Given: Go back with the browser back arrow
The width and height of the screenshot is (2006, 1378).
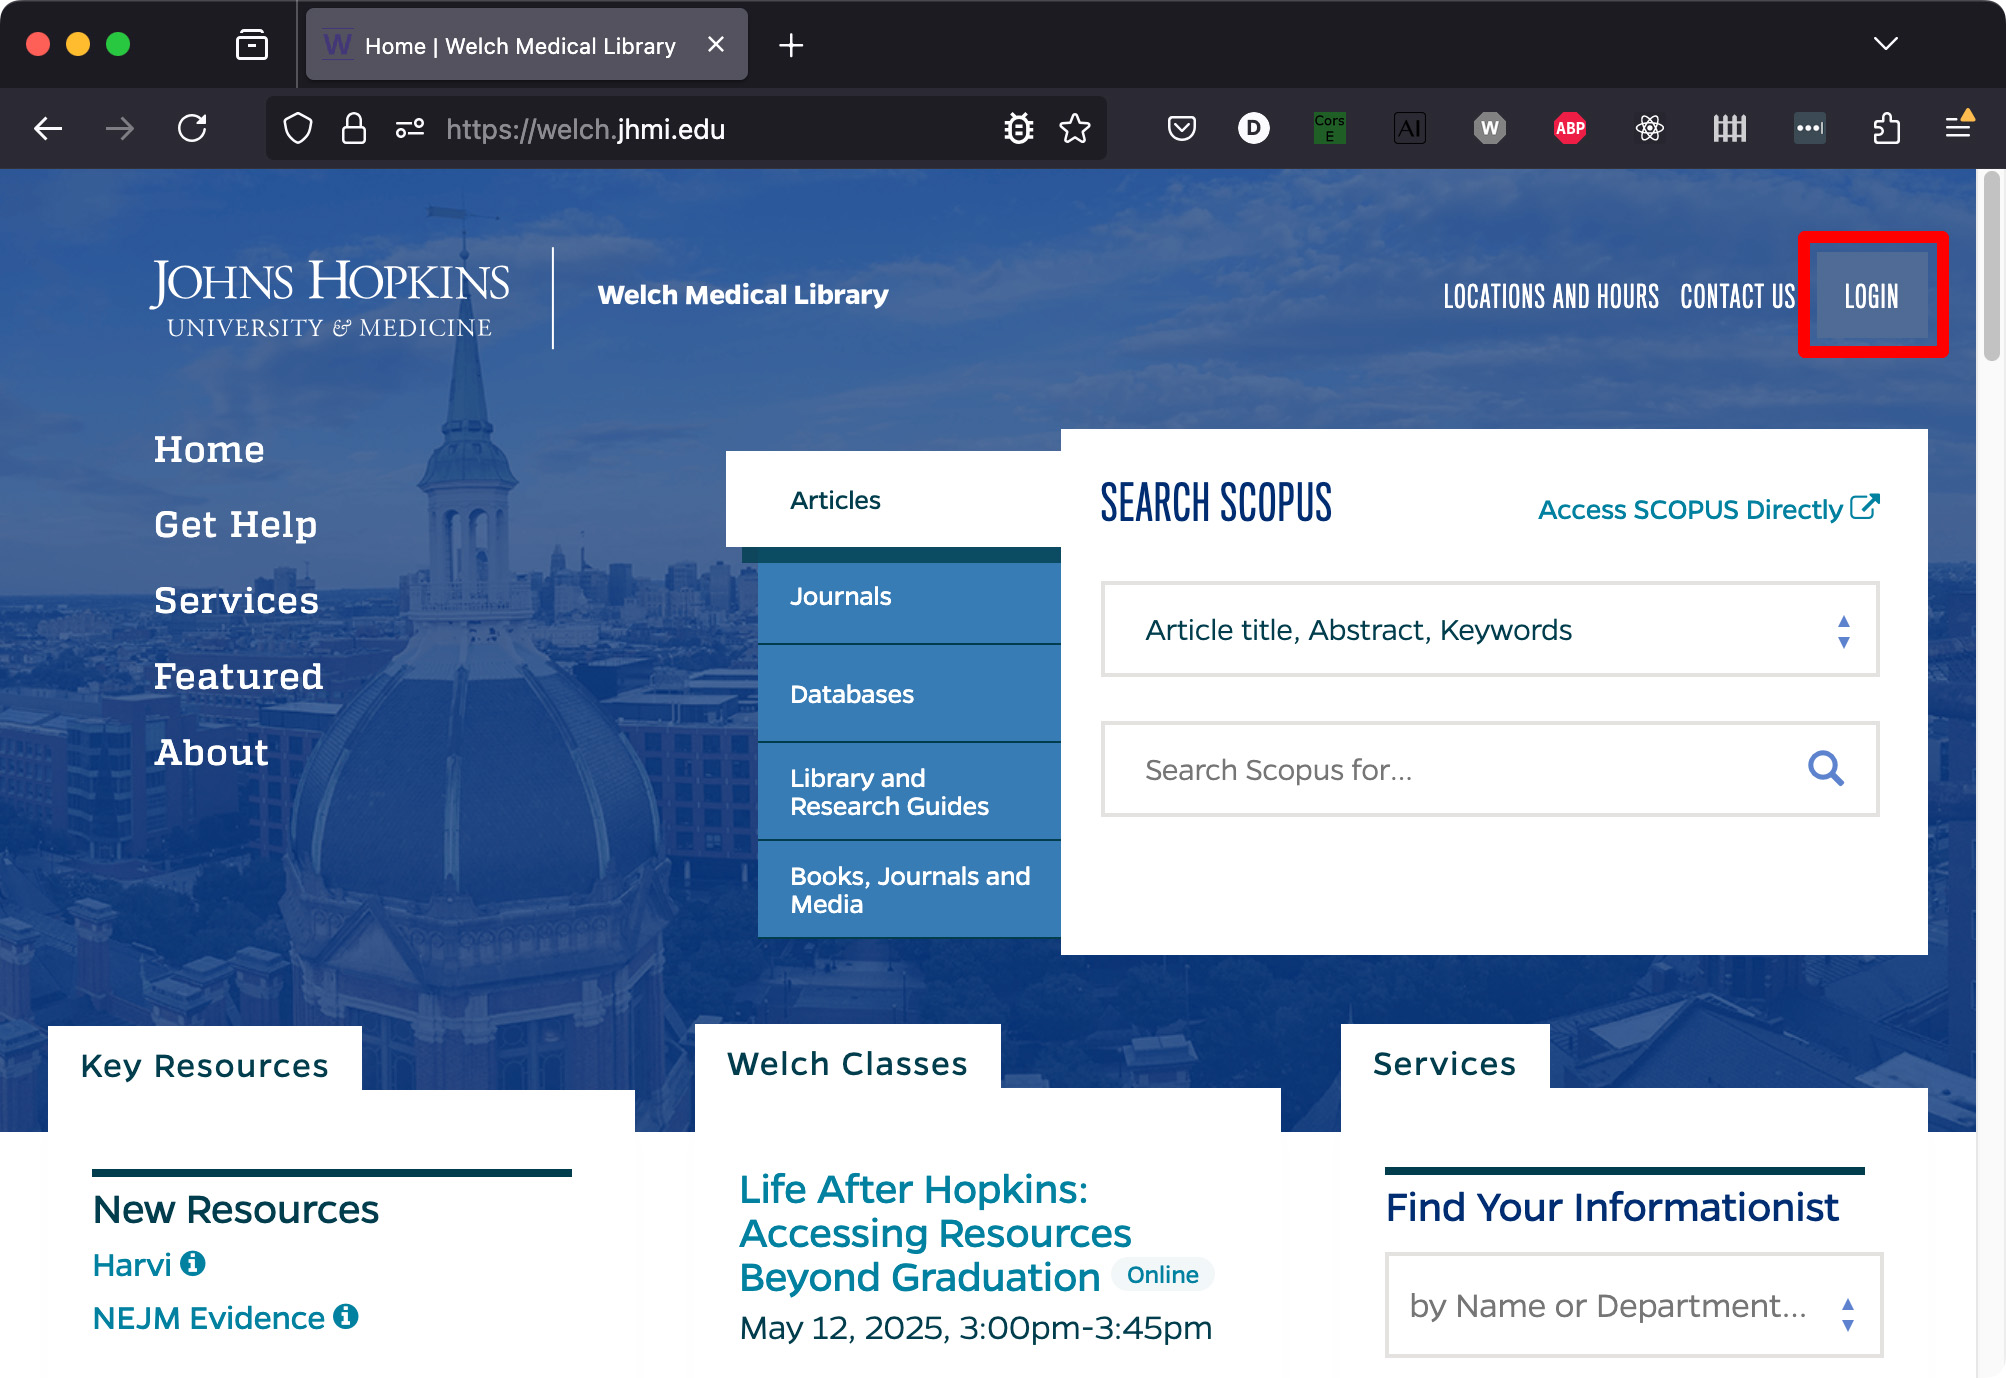Looking at the screenshot, I should coord(48,128).
